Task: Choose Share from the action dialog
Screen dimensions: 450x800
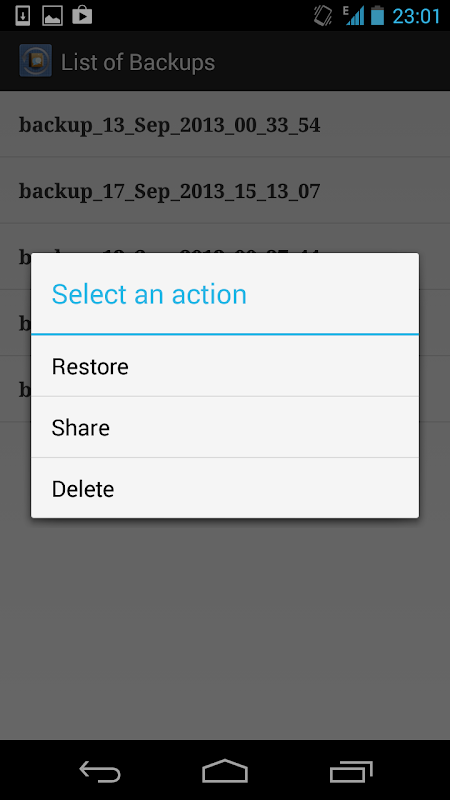Action: click(x=225, y=427)
